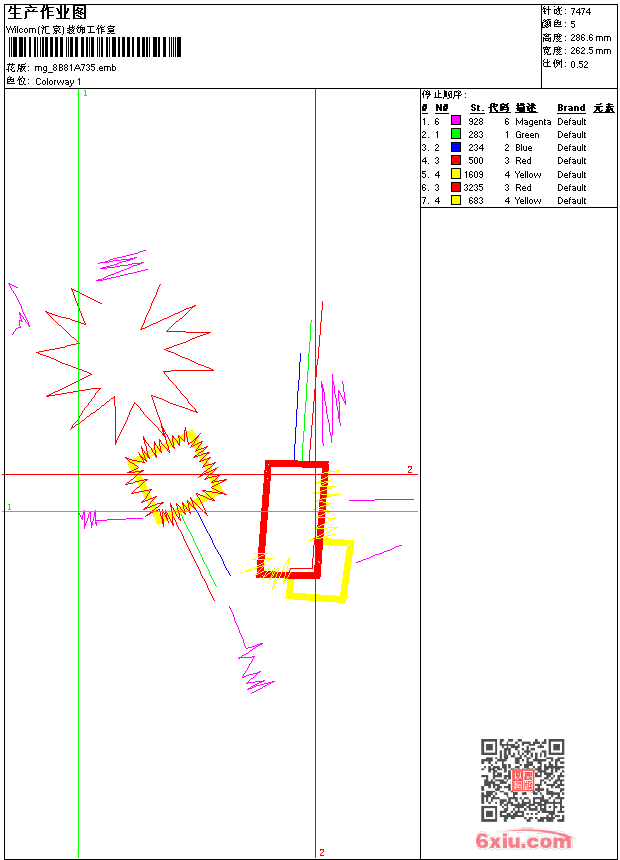620x860 pixels.
Task: Click the stitch count 234 cell
Action: [476, 148]
